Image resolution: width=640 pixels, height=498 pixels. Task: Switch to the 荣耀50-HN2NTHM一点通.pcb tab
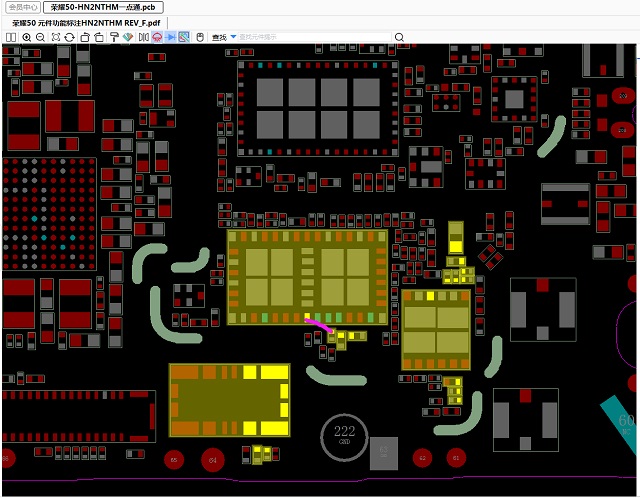click(104, 7)
